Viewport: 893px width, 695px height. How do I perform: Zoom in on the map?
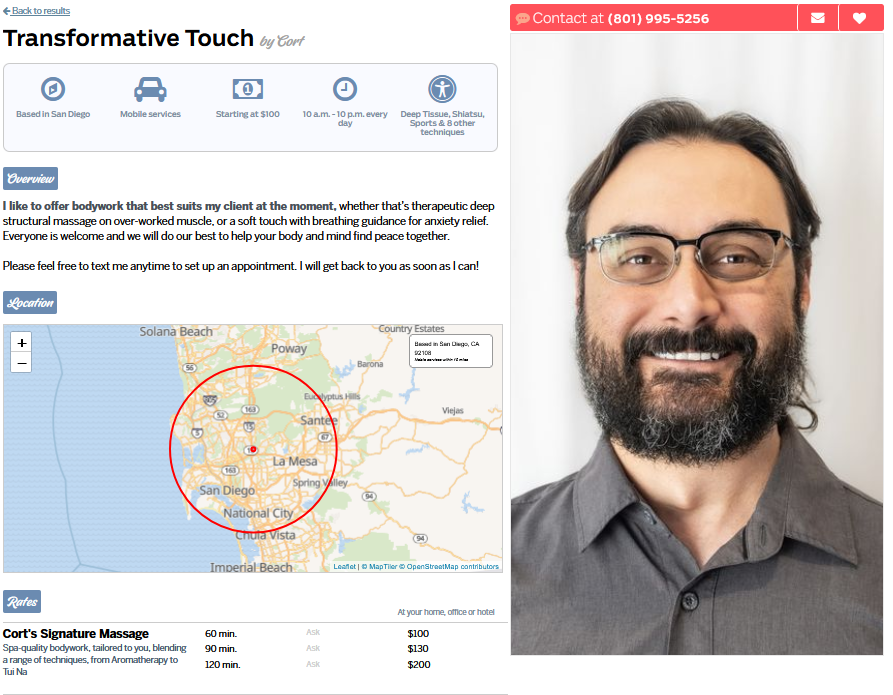pos(22,343)
